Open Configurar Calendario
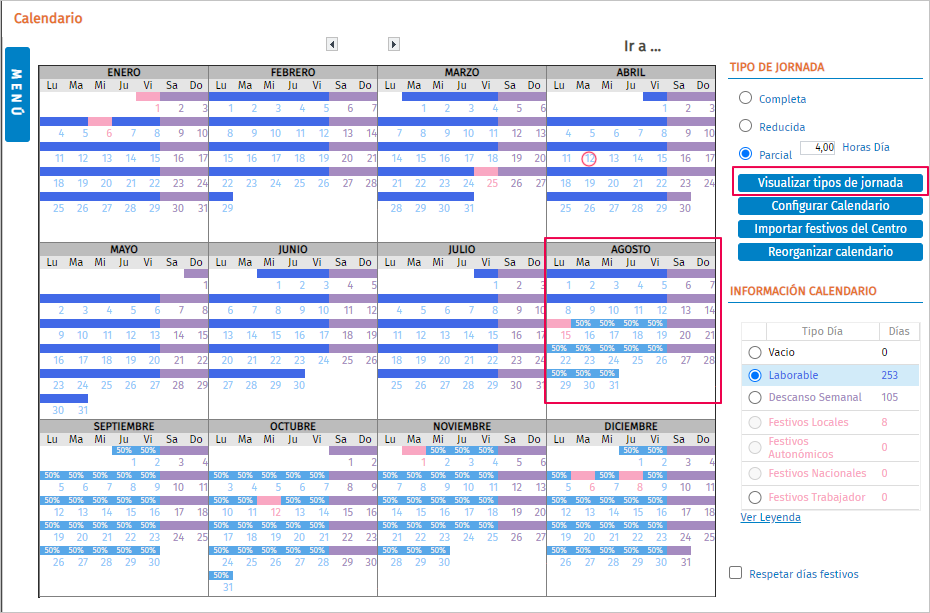The image size is (930, 613). click(x=830, y=206)
